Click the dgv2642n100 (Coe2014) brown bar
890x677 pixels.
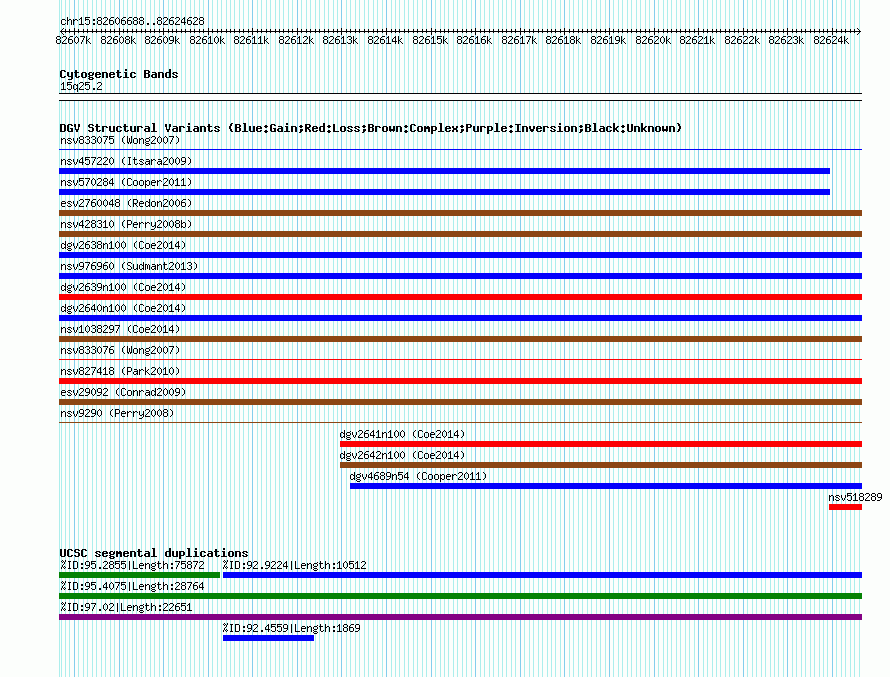[x=601, y=465]
